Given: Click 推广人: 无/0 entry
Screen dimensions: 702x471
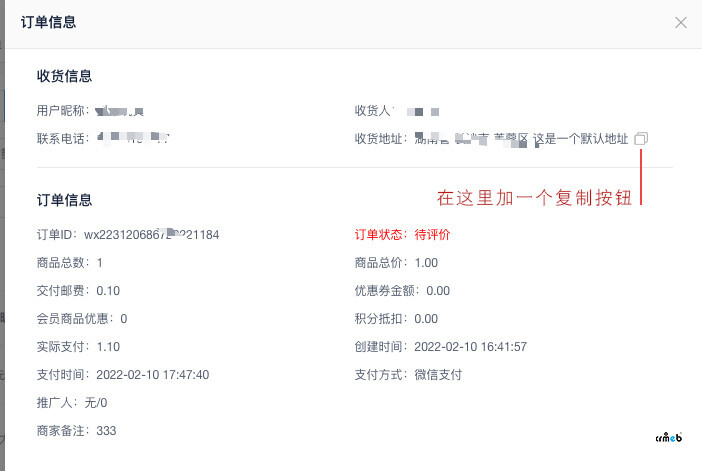Looking at the screenshot, I should [72, 402].
